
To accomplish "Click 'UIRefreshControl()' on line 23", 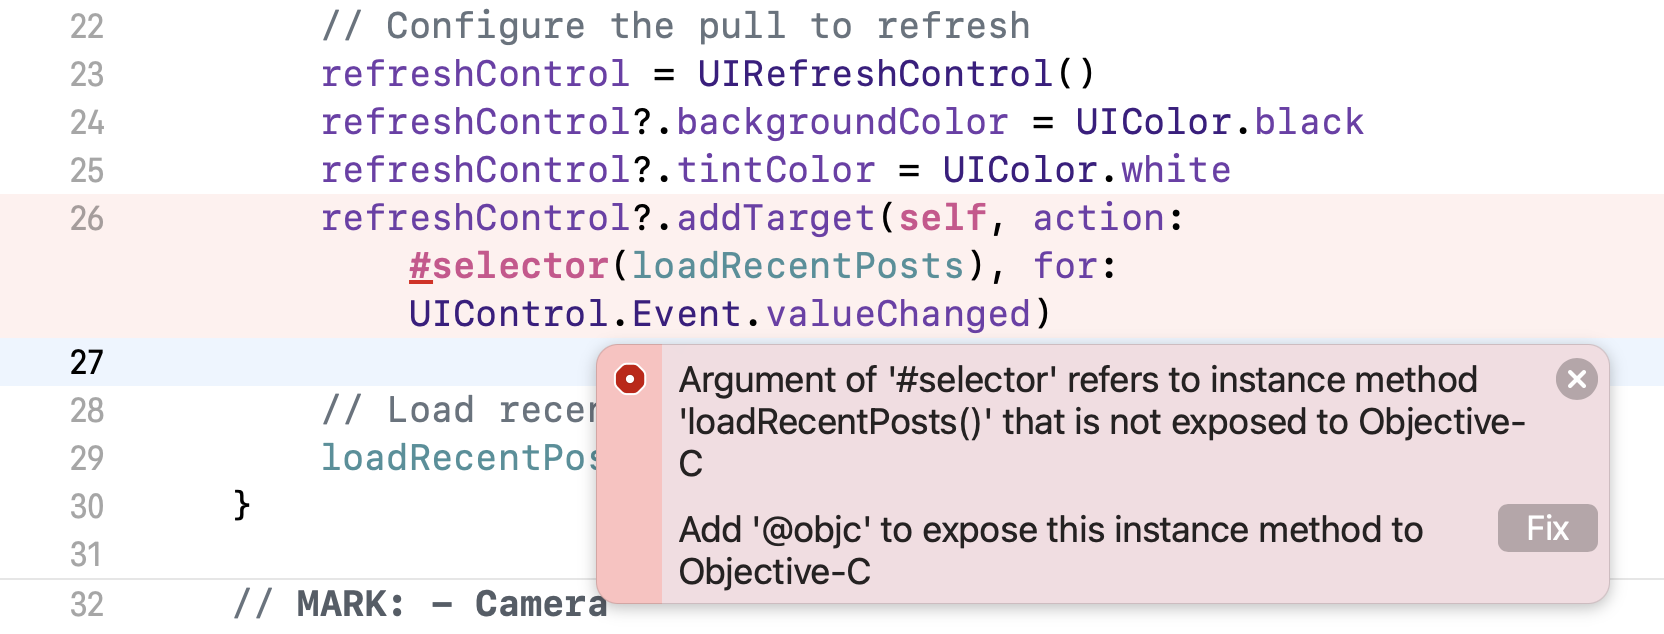I will click(896, 74).
